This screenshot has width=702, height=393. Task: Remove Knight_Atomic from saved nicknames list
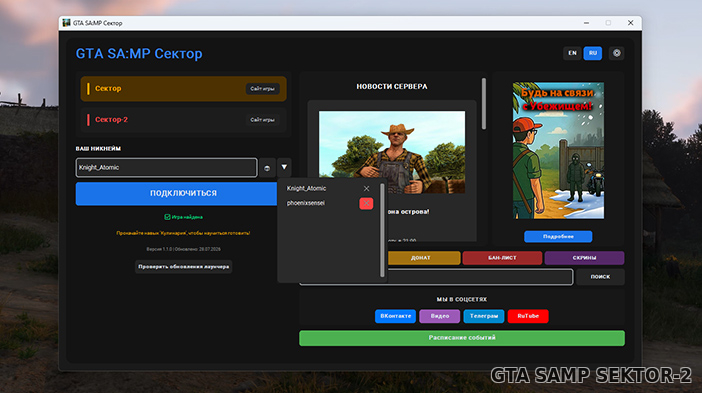point(366,188)
